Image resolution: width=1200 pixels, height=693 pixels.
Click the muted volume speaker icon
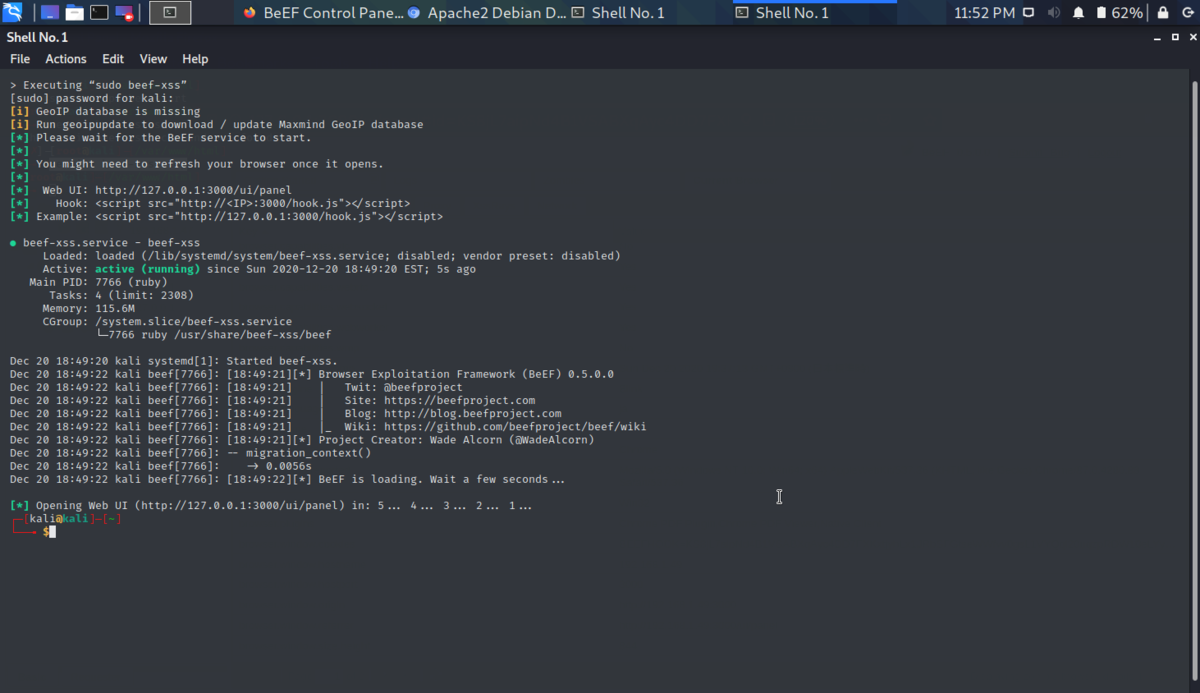pos(1054,13)
